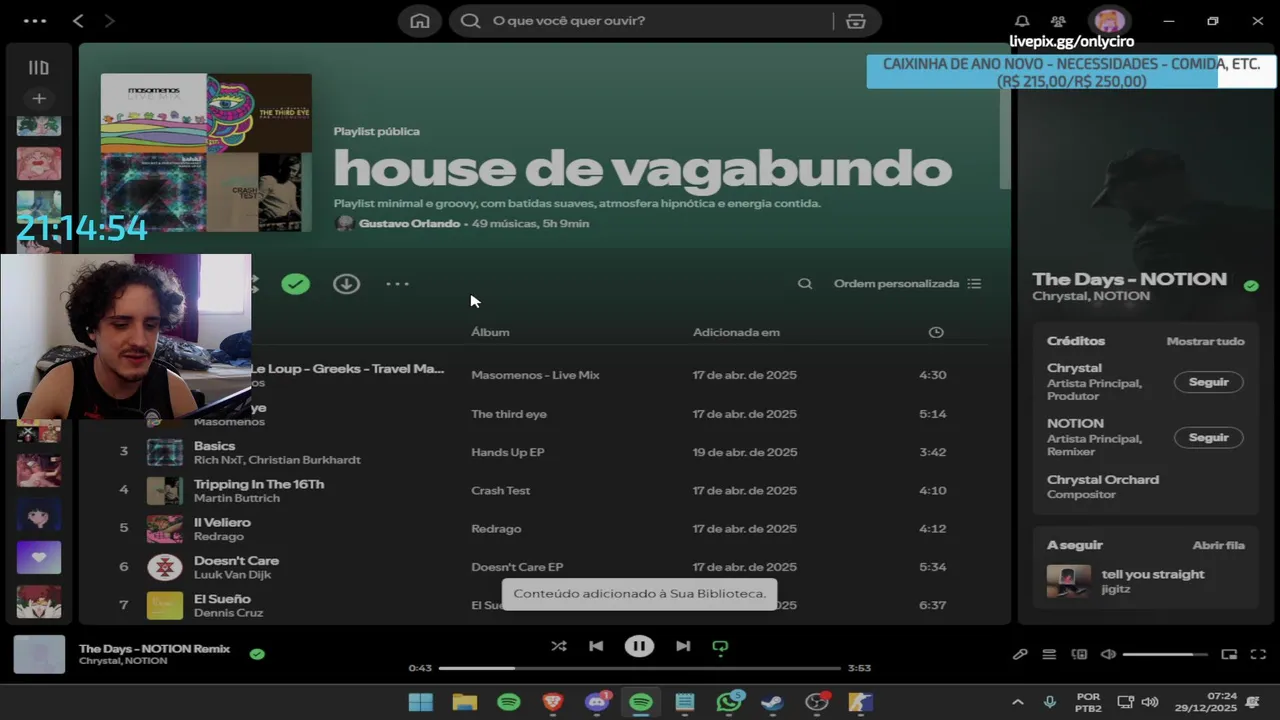Screen dimensions: 1280x720
Task: Select the track "Tripping In The 16Th"
Action: 259,484
